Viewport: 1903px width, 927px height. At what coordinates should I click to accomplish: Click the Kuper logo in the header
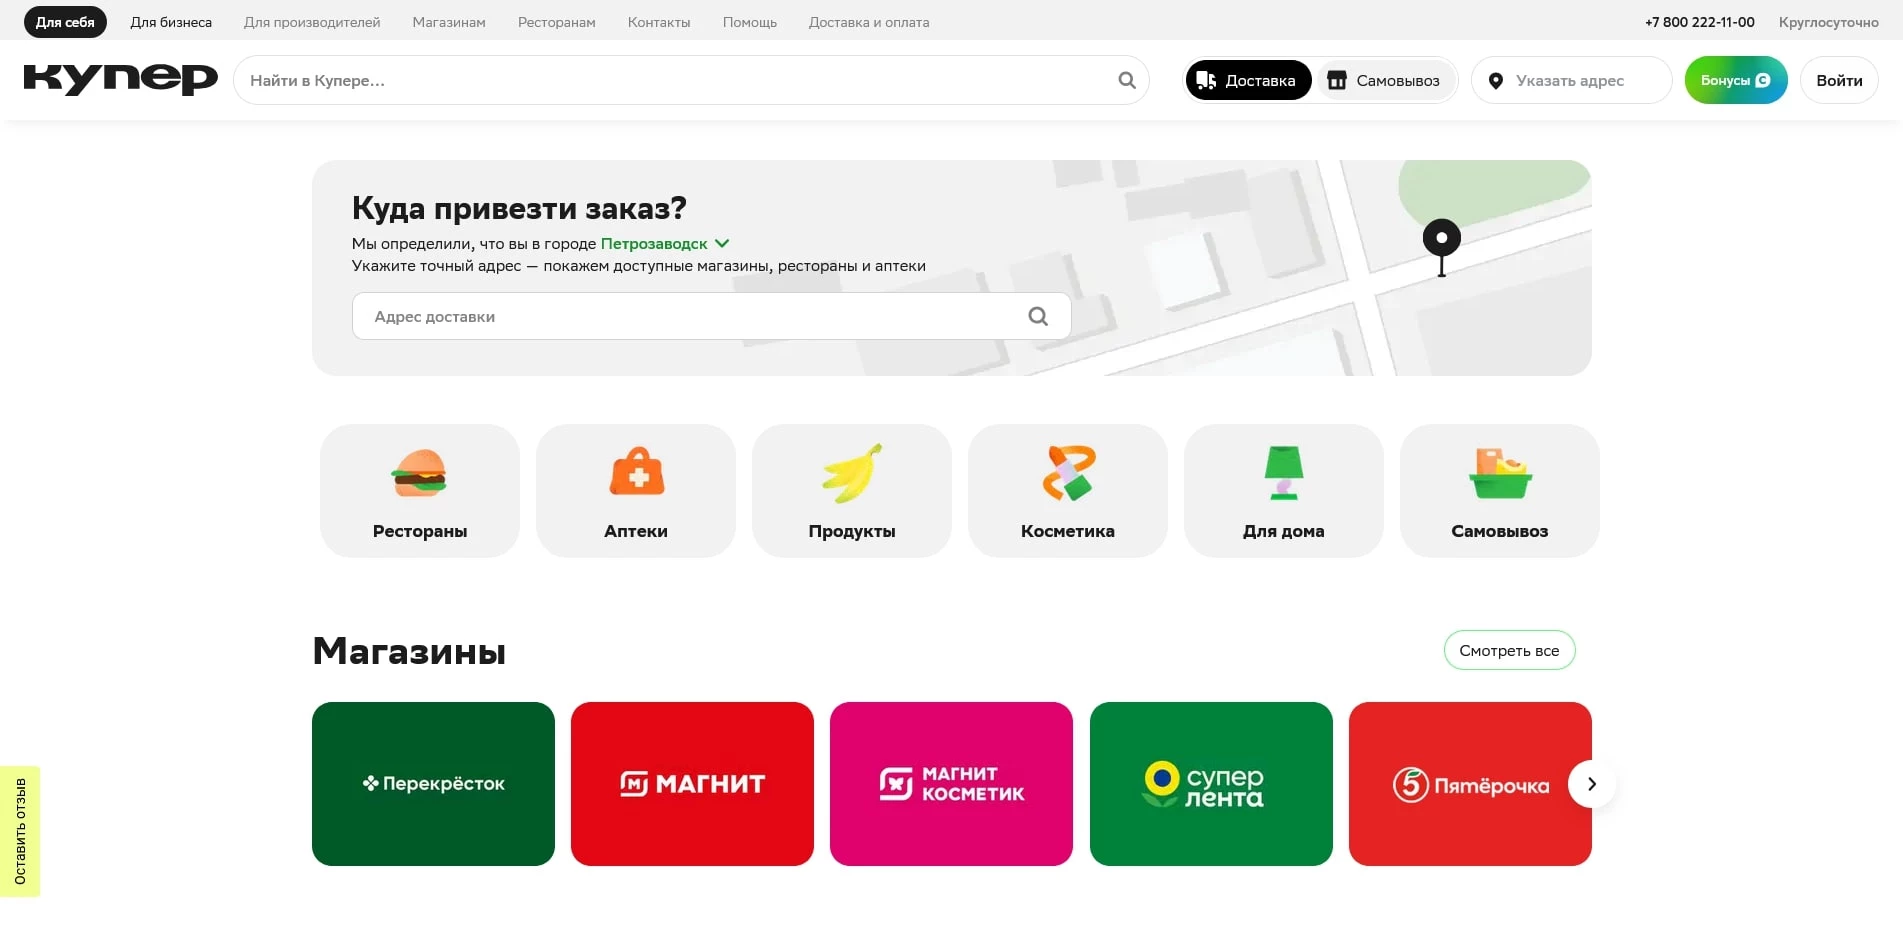tap(120, 79)
